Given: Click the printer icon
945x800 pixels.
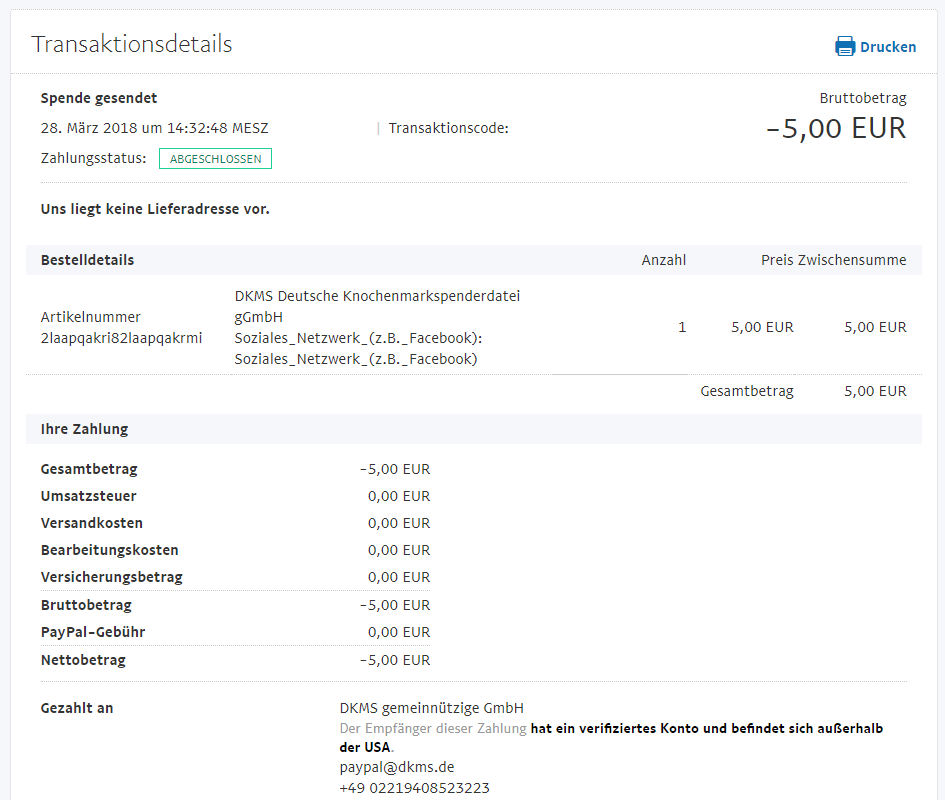Looking at the screenshot, I should pyautogui.click(x=845, y=46).
